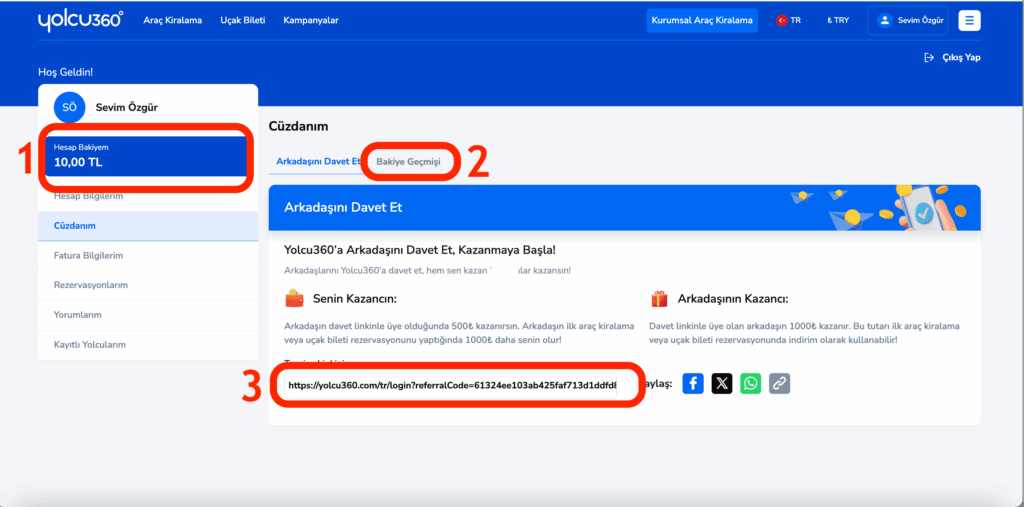Open Kampanyalar in top navigation

[311, 20]
